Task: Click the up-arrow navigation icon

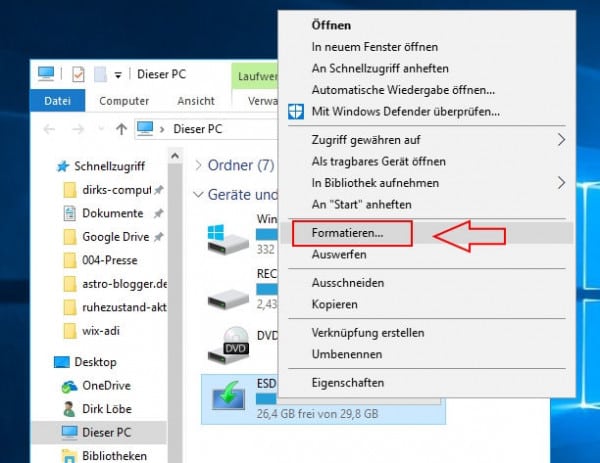Action: coord(121,128)
